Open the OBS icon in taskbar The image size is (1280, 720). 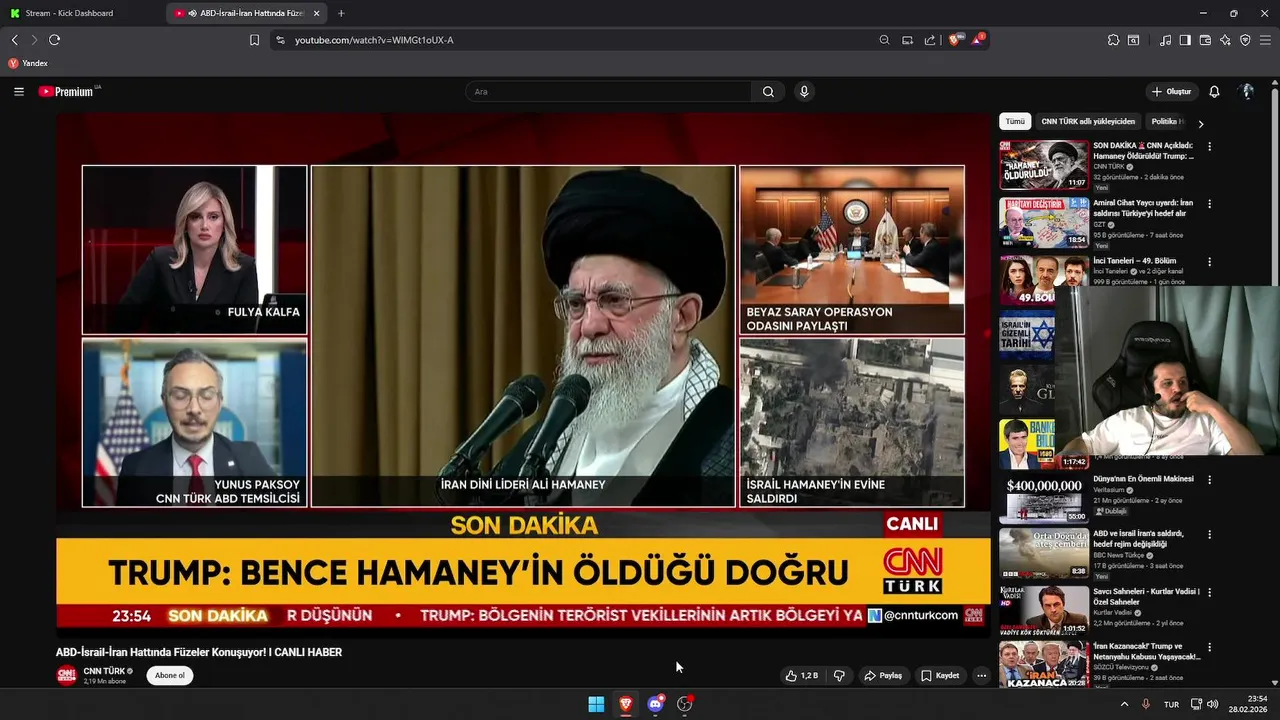[x=685, y=704]
